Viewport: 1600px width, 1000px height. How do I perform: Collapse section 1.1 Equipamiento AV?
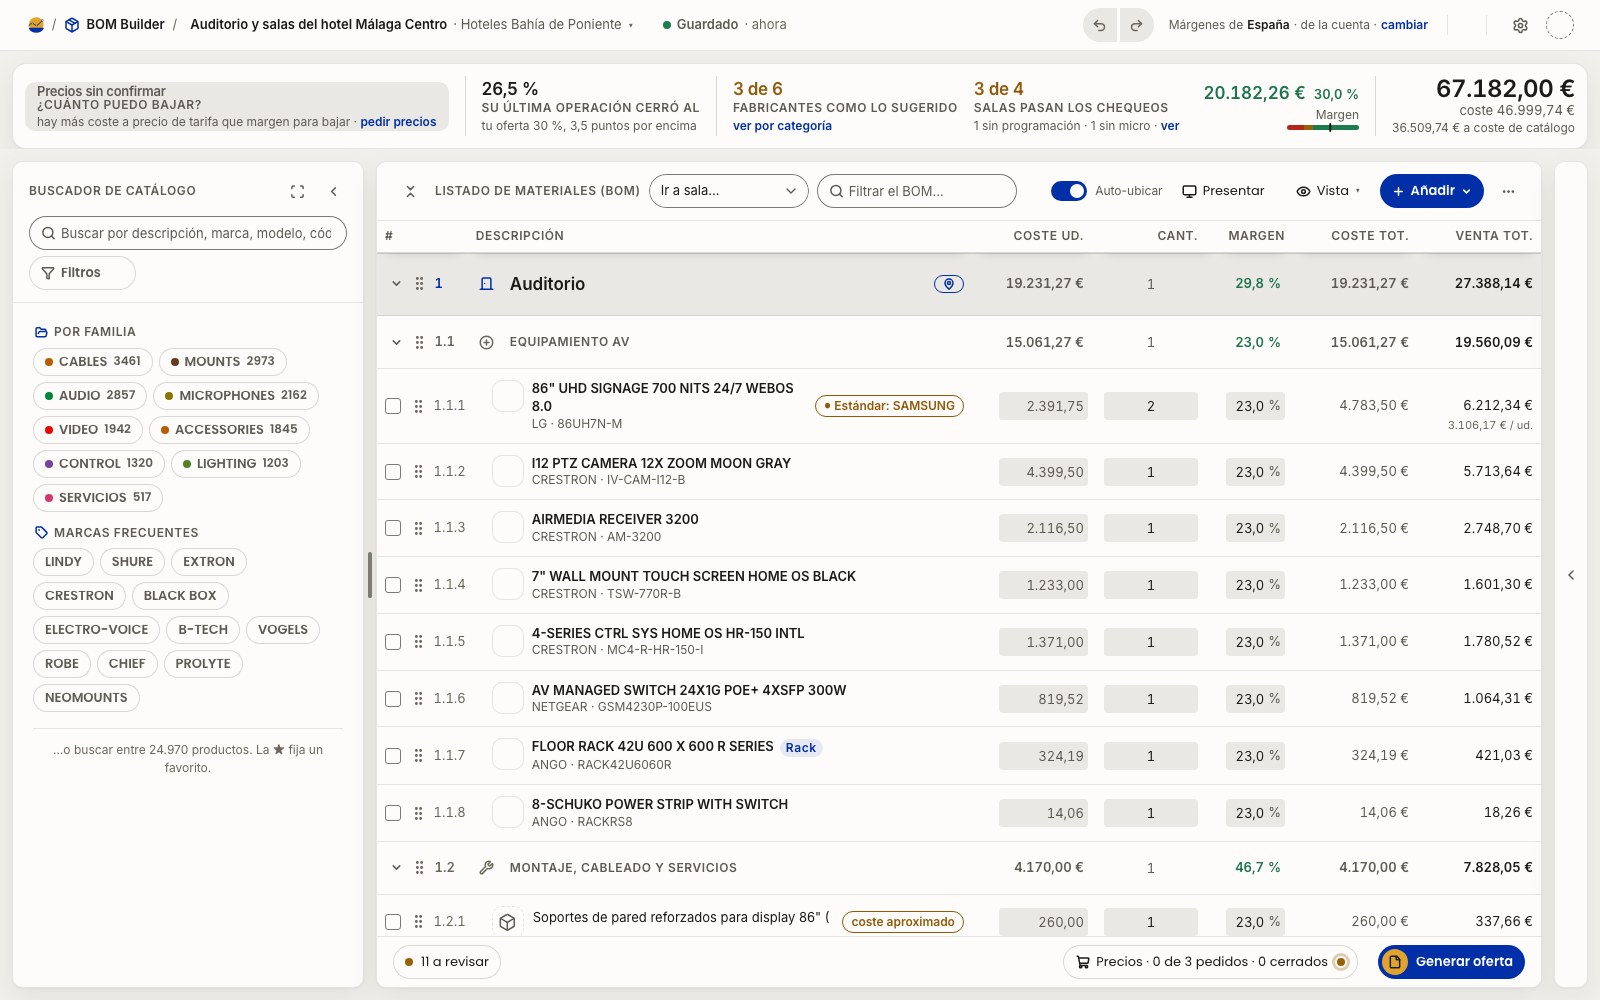[x=396, y=342]
